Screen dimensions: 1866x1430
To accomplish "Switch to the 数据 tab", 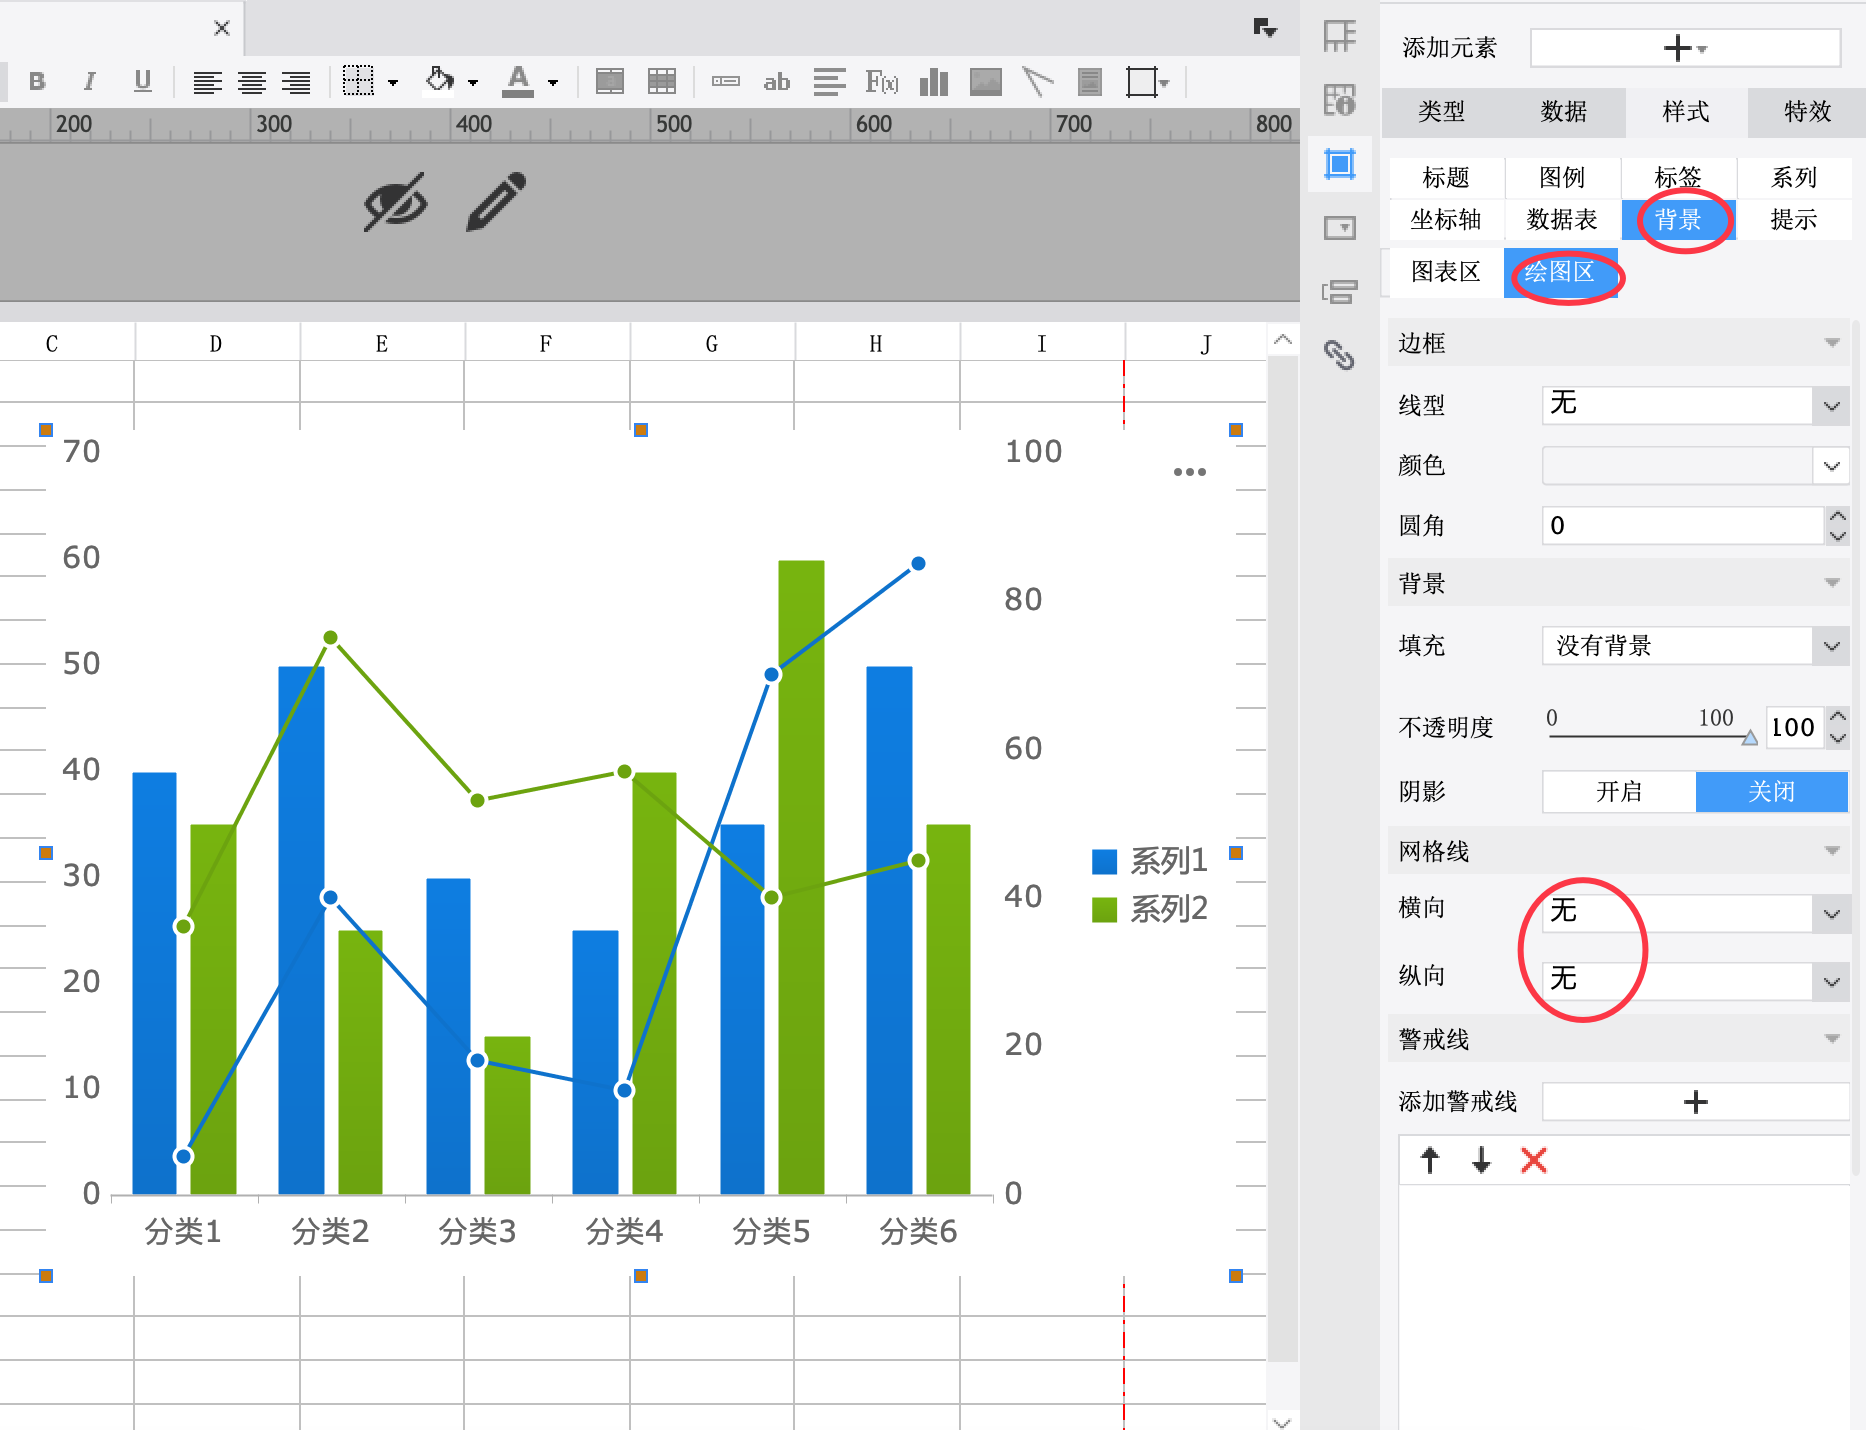I will pyautogui.click(x=1563, y=112).
